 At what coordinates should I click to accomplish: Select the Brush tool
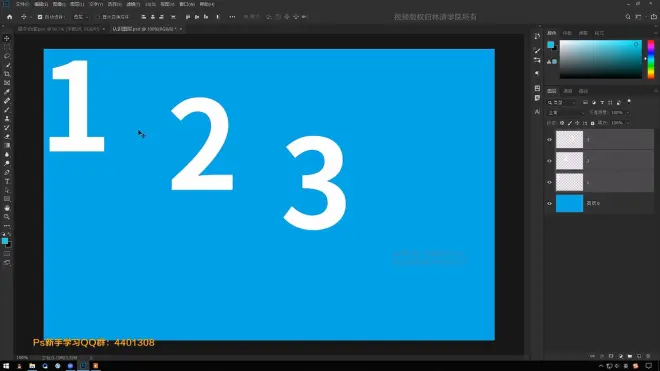(x=7, y=110)
